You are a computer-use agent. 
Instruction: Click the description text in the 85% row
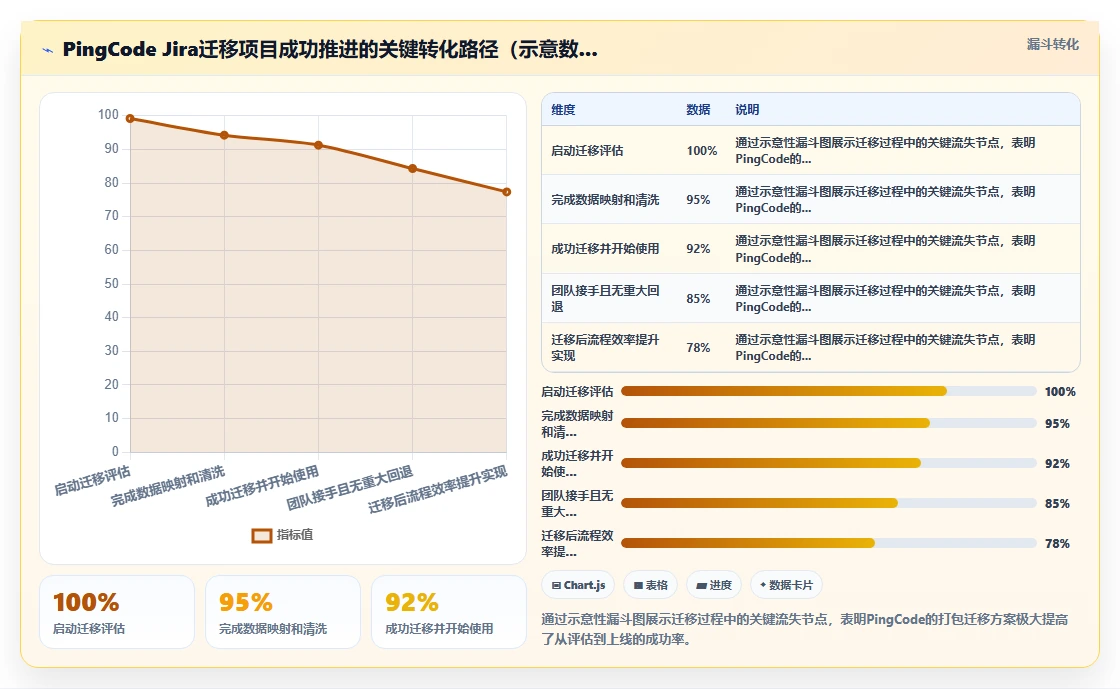[885, 298]
